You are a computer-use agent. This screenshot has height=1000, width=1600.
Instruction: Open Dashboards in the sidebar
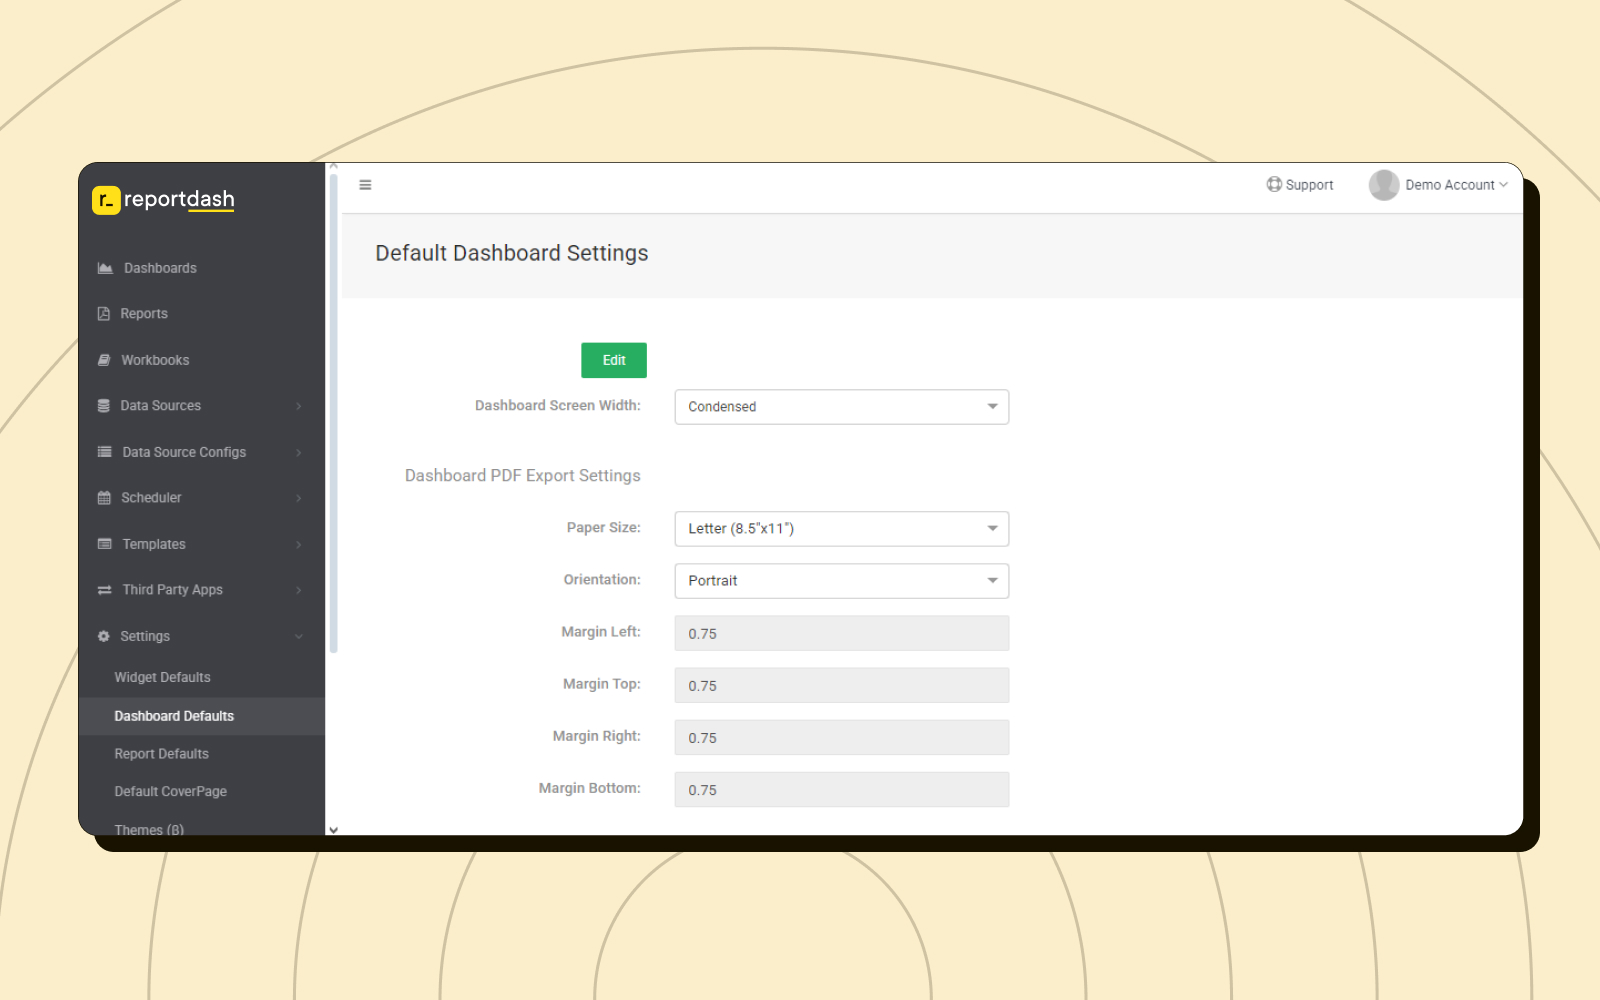pyautogui.click(x=160, y=268)
